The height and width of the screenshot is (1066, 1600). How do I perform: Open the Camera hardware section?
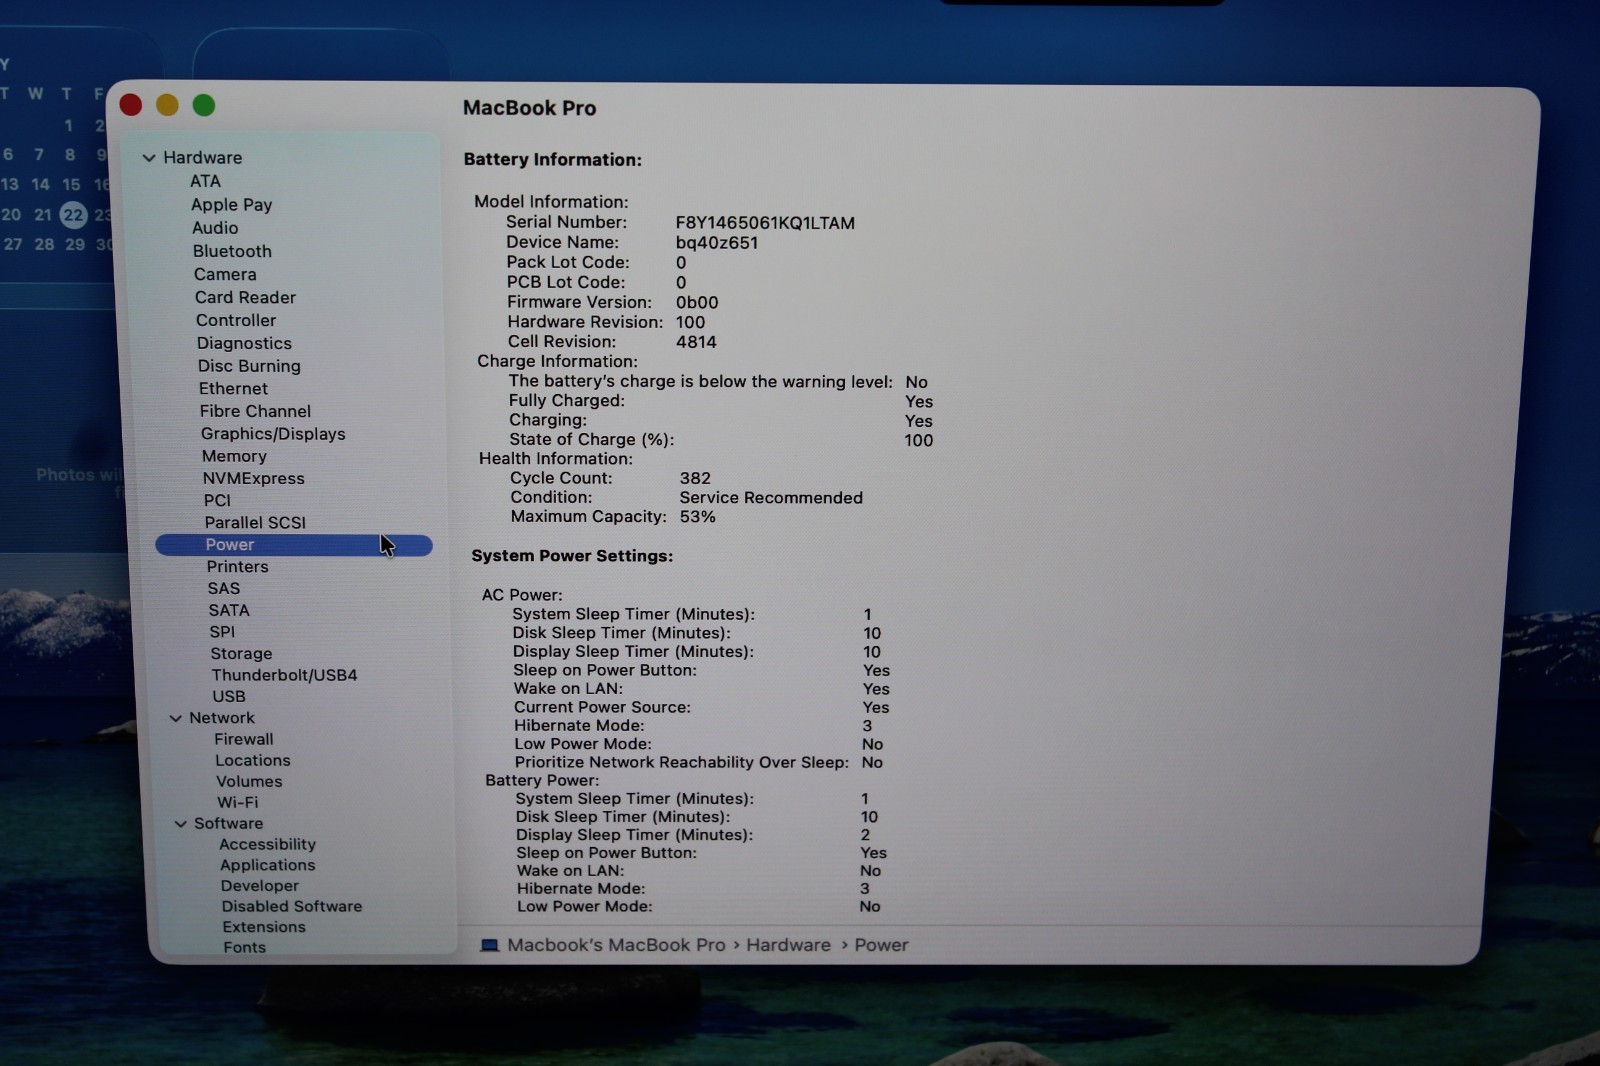coord(225,274)
